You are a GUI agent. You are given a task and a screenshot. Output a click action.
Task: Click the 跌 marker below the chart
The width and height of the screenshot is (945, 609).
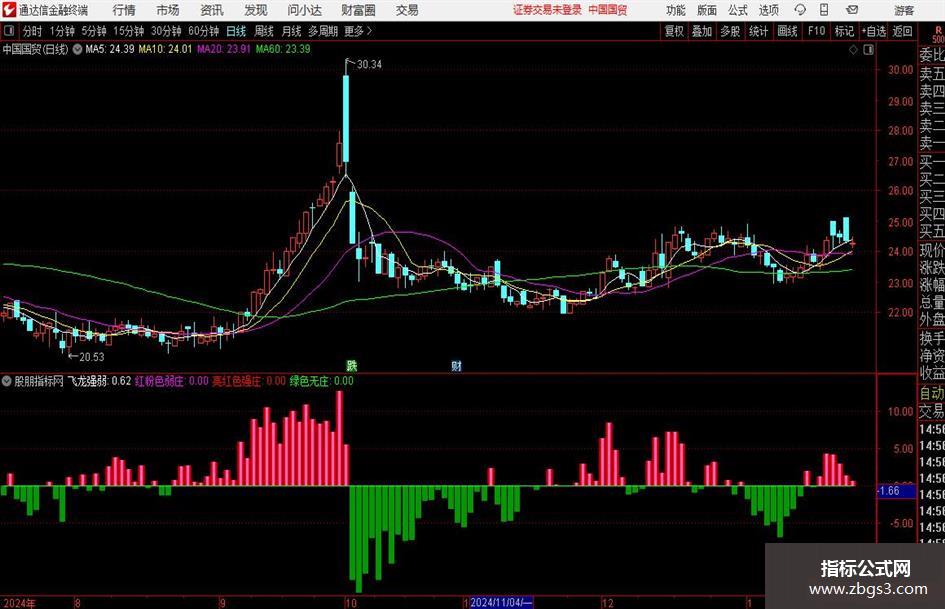[352, 365]
